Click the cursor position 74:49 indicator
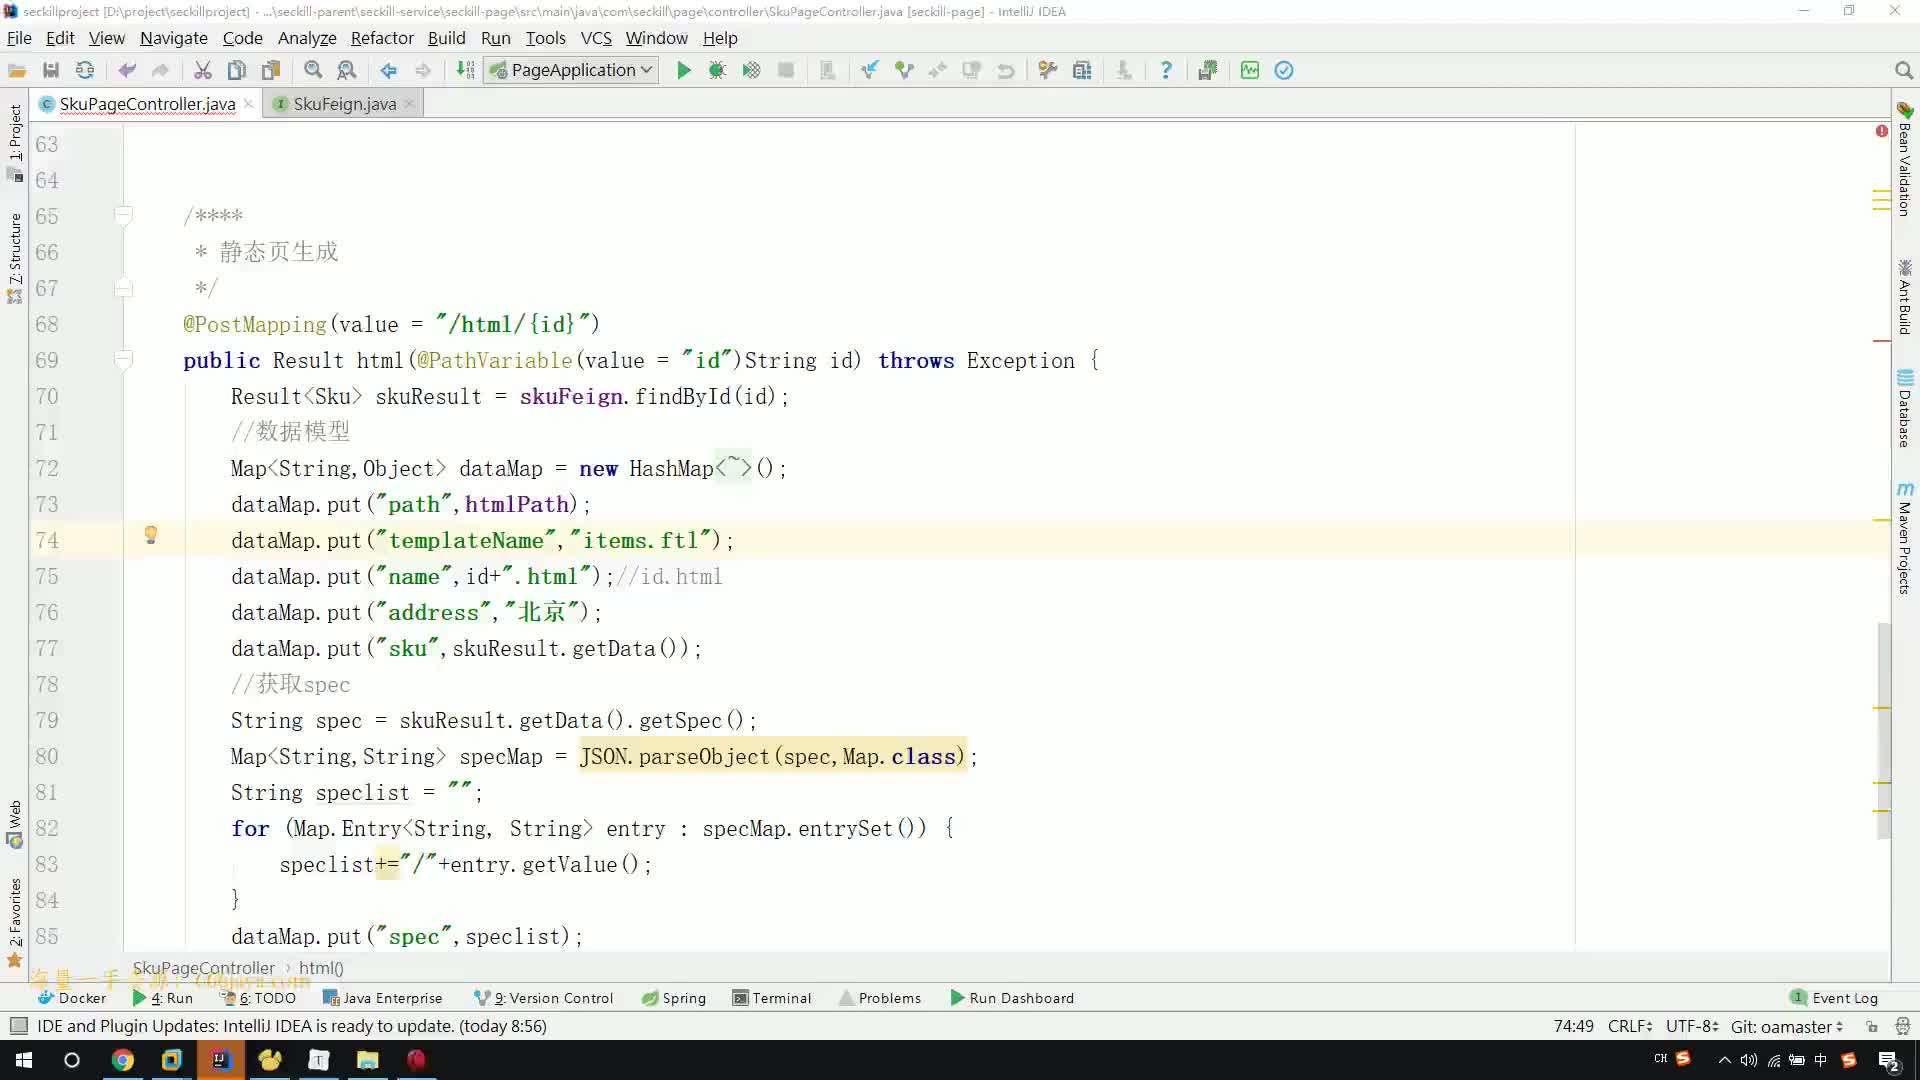The image size is (1920, 1080). coord(1574,1026)
